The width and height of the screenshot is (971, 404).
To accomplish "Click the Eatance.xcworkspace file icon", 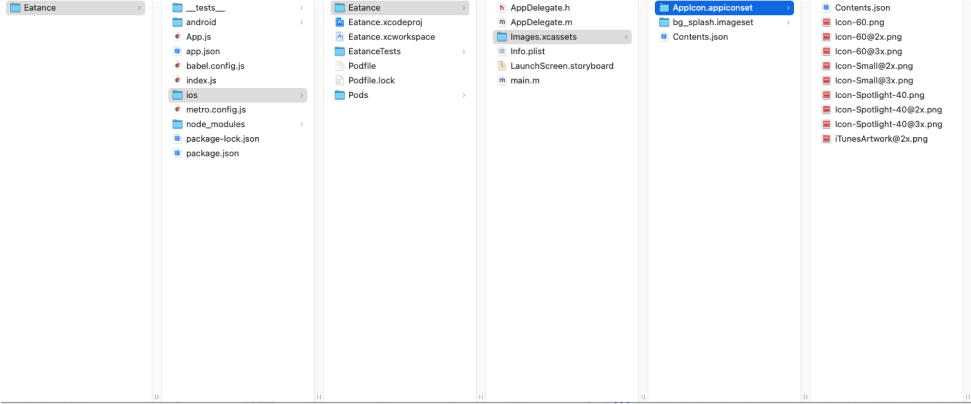I will [x=340, y=36].
